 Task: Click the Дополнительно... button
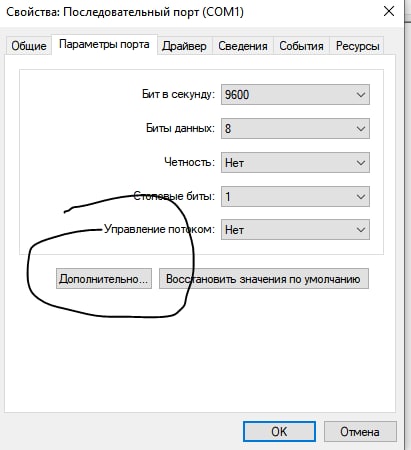coord(104,279)
